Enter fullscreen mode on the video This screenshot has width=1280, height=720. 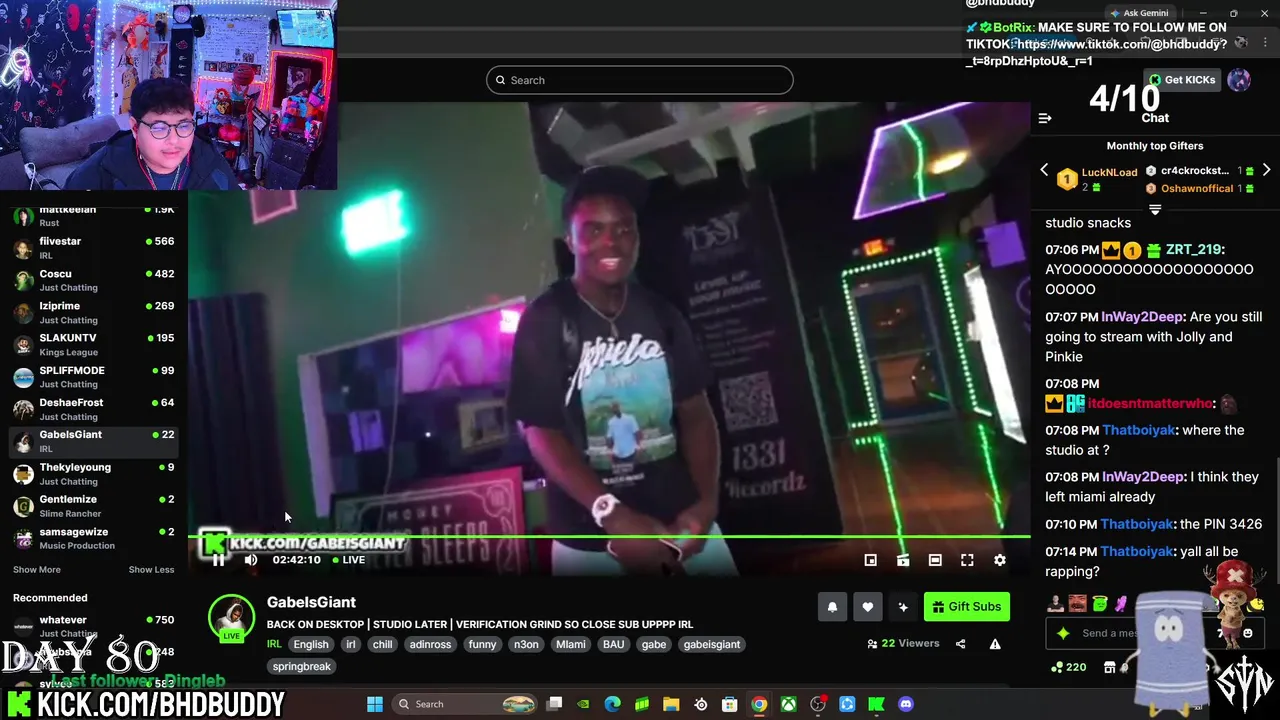pos(967,560)
